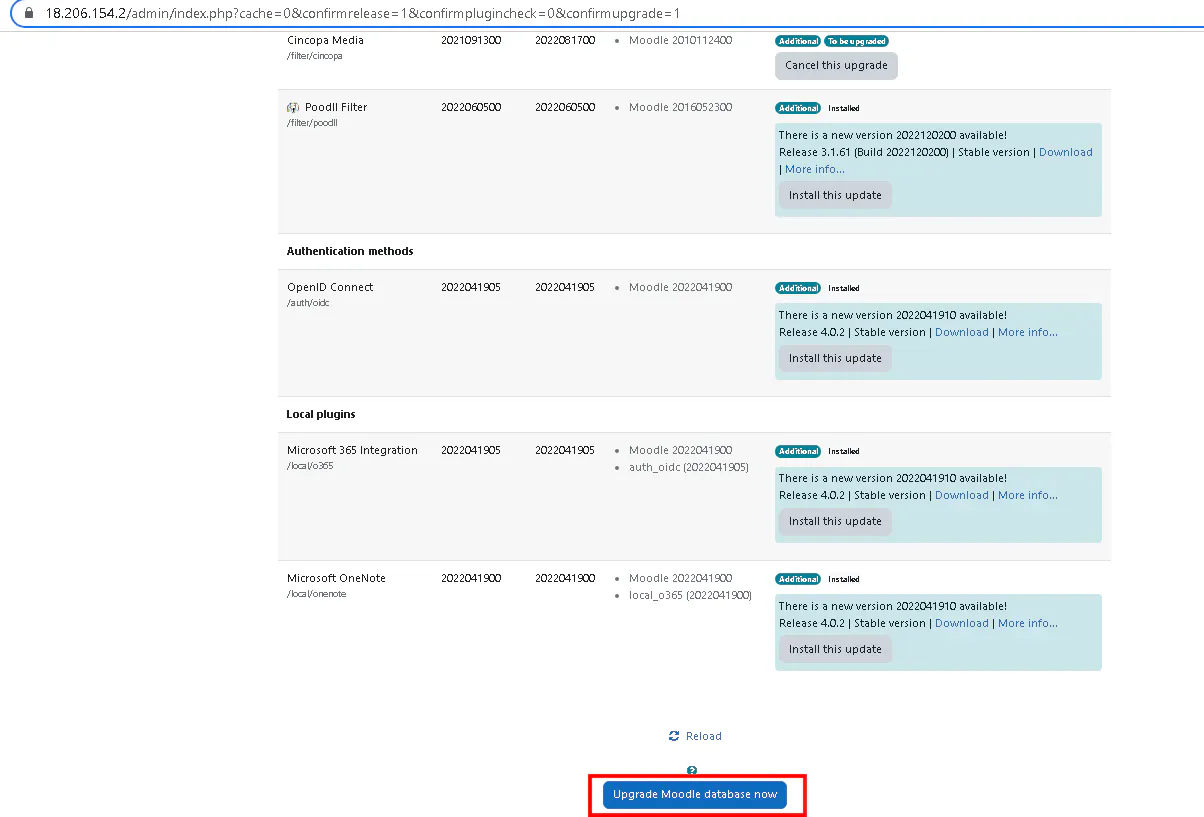Click Installed status in Microsoft OneNote row
Viewport: 1204px width, 817px height.
(843, 579)
